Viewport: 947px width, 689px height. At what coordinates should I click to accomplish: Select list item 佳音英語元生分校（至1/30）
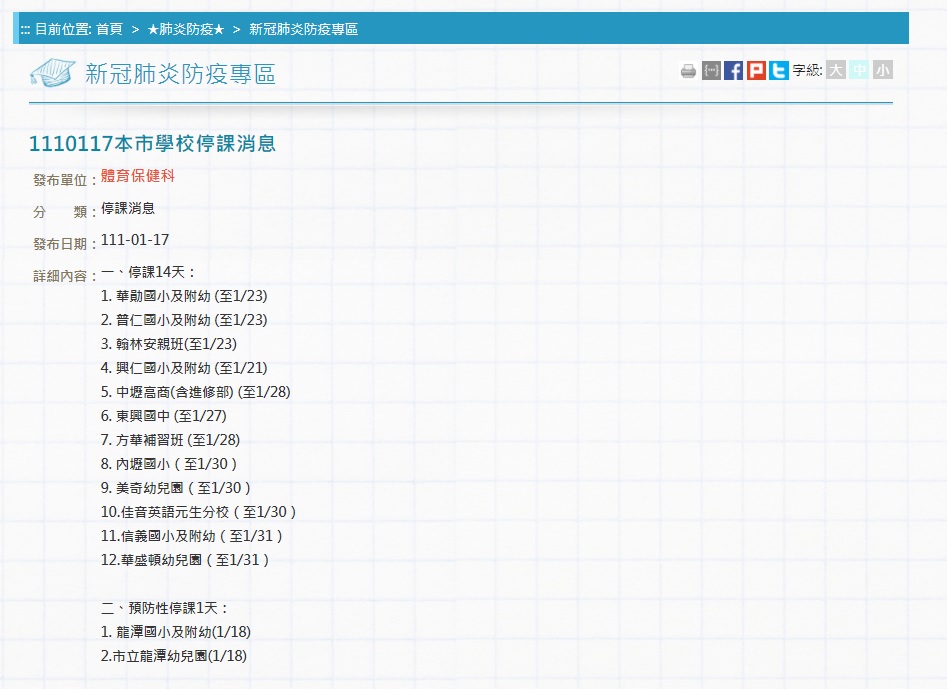[199, 512]
